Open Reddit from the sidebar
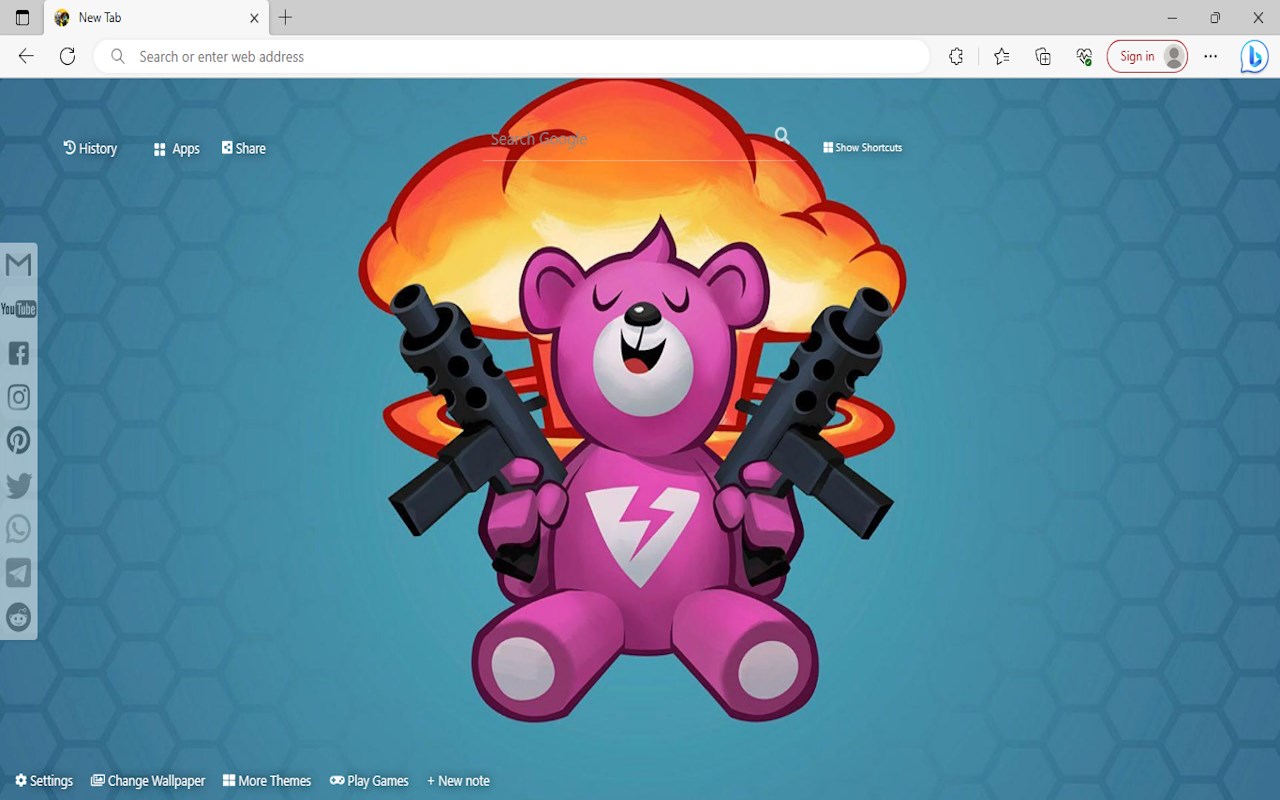This screenshot has width=1280, height=800. [18, 617]
